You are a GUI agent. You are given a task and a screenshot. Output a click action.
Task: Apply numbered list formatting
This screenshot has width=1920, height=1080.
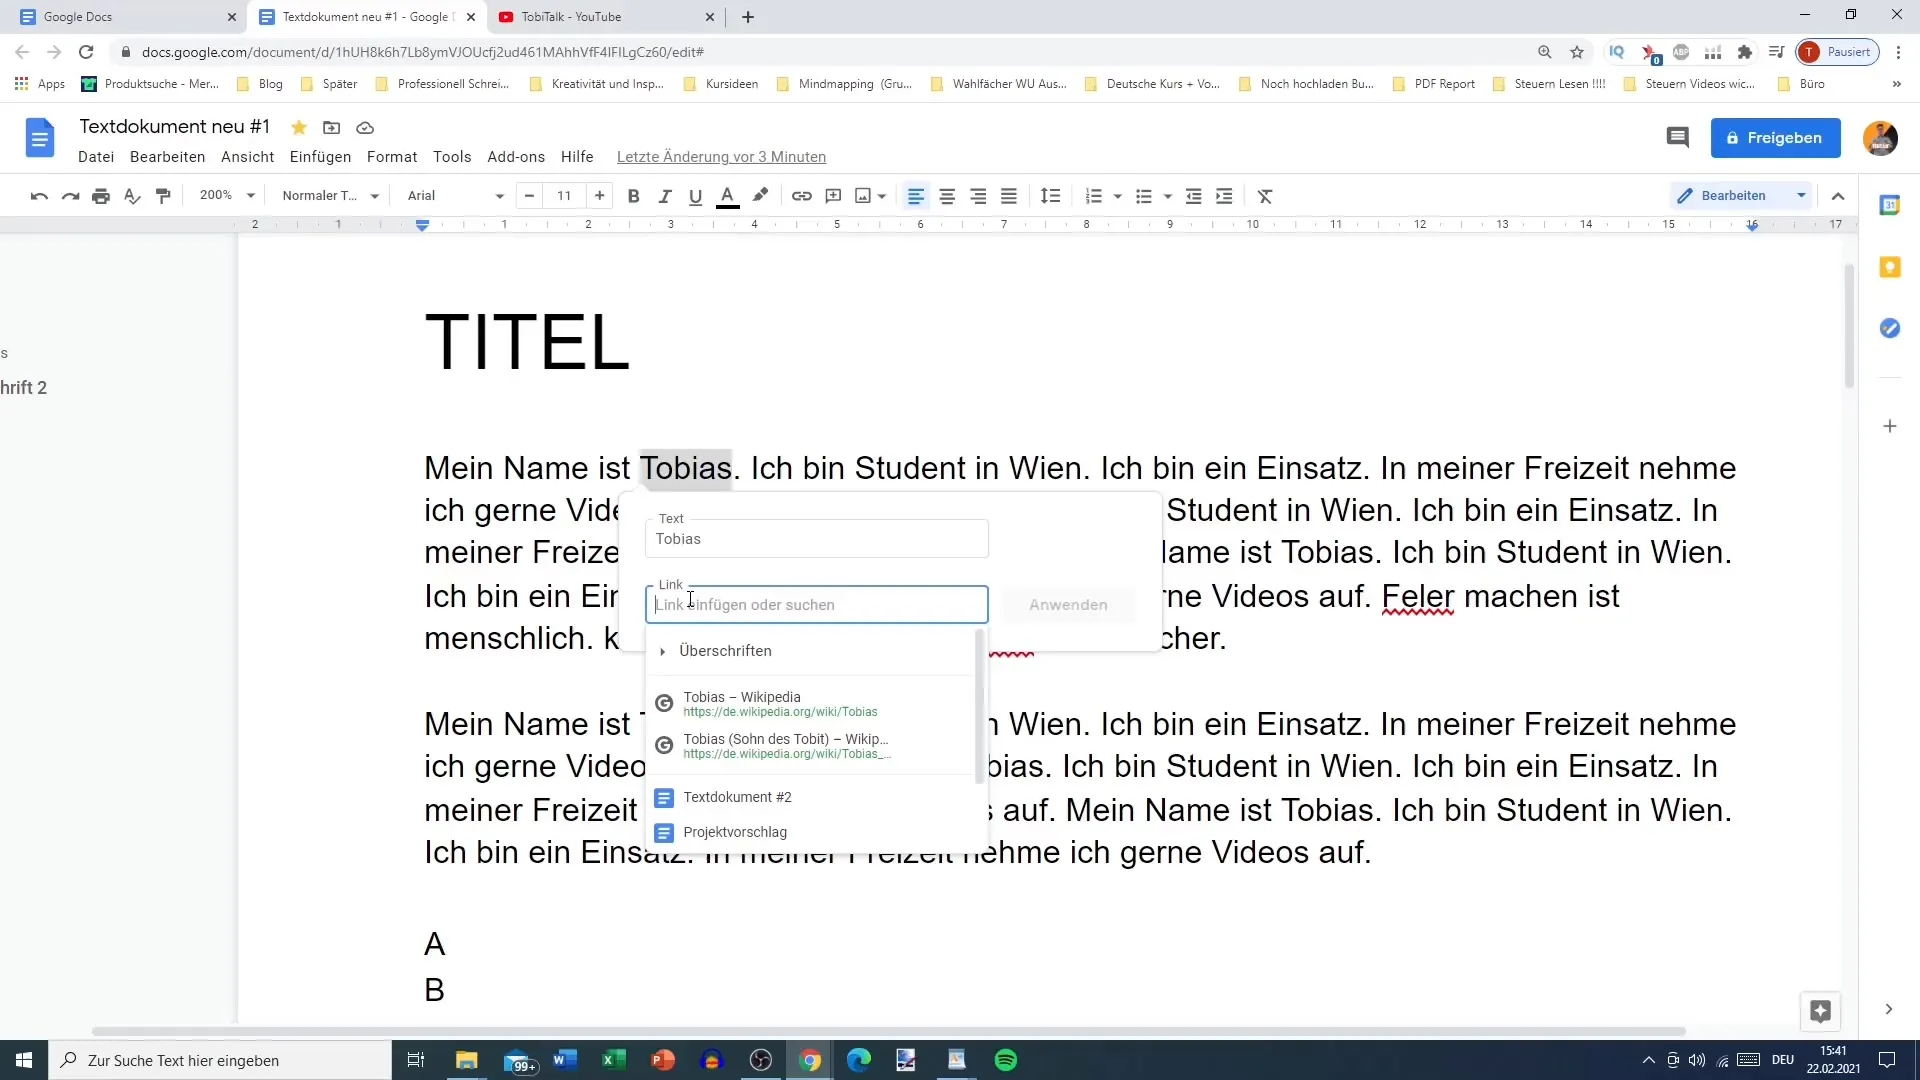[x=1093, y=196]
